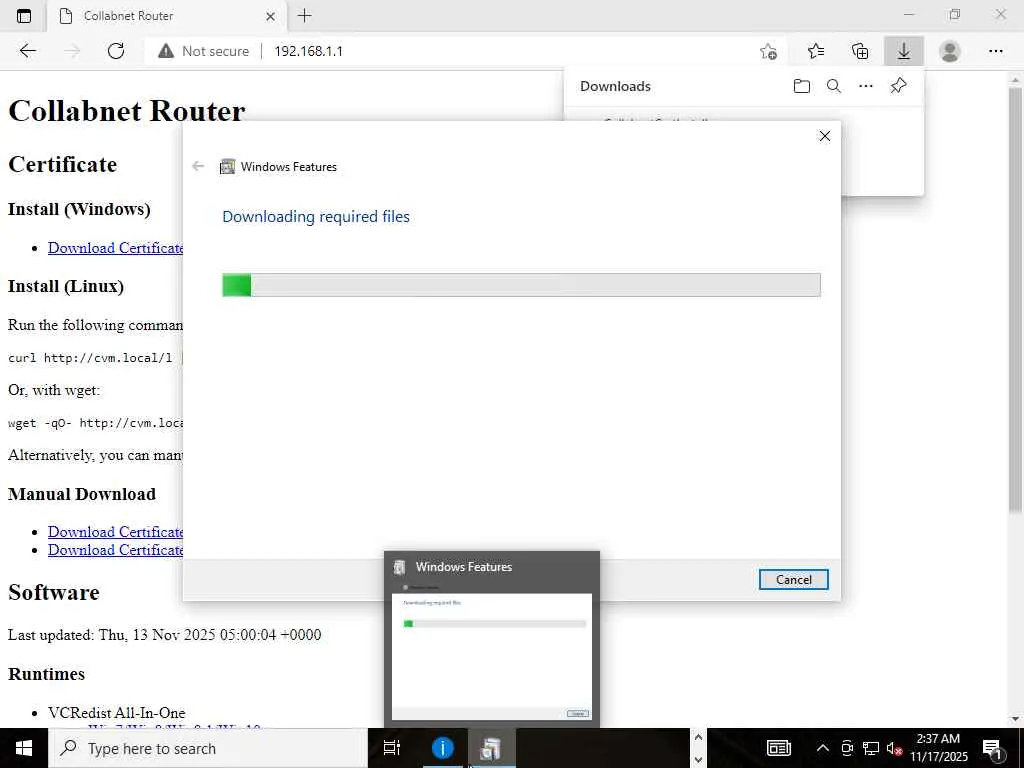1024x768 pixels.
Task: Open second Download Certificate link under Manual Download
Action: click(116, 550)
